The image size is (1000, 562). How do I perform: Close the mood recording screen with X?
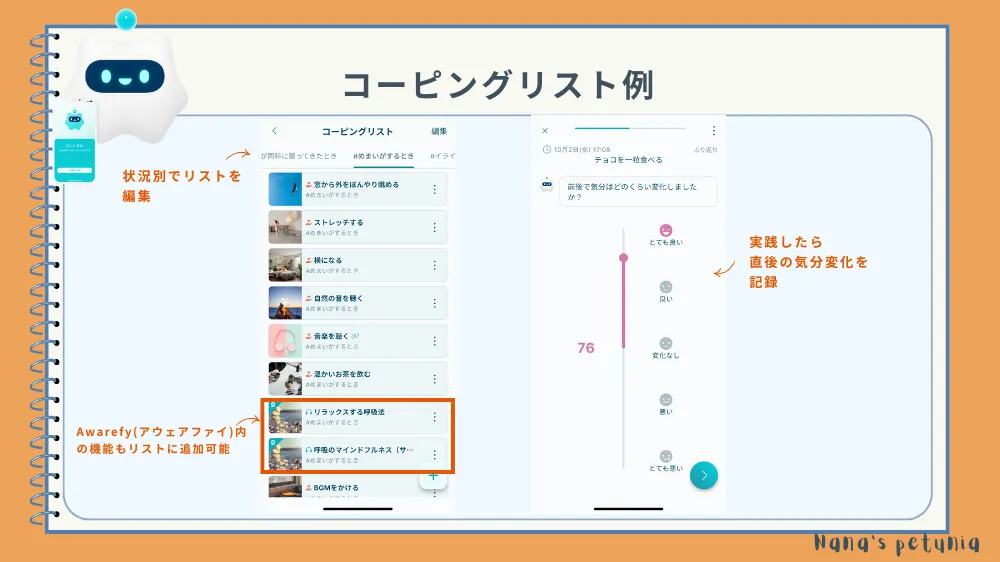(545, 131)
